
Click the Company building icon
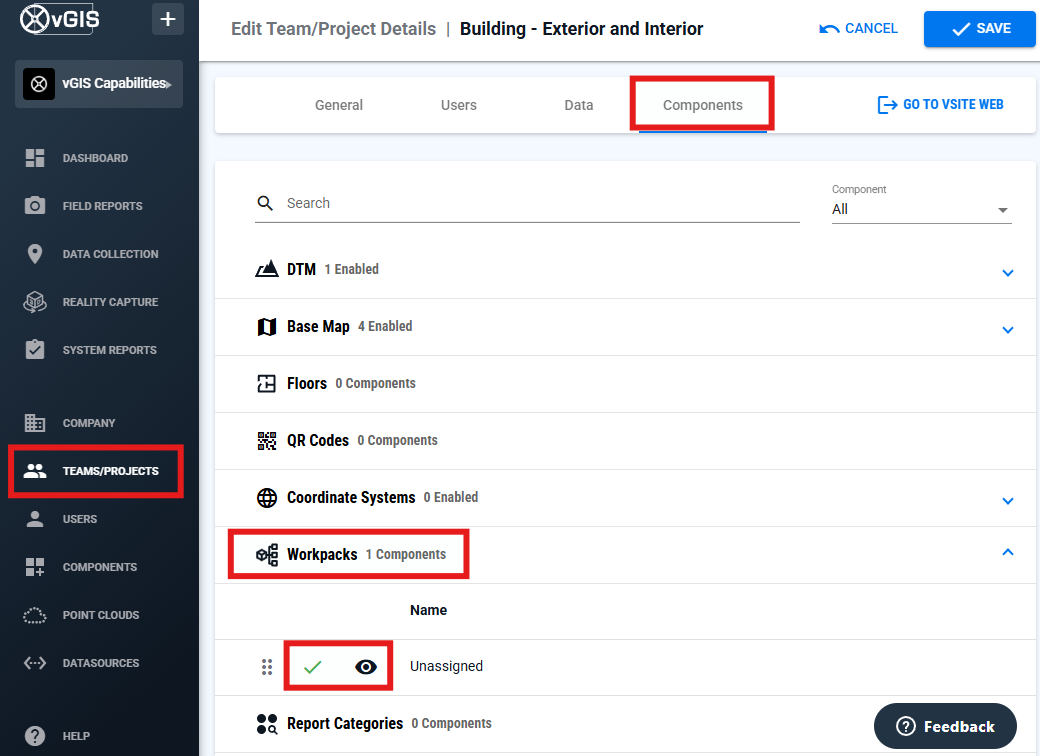point(34,422)
